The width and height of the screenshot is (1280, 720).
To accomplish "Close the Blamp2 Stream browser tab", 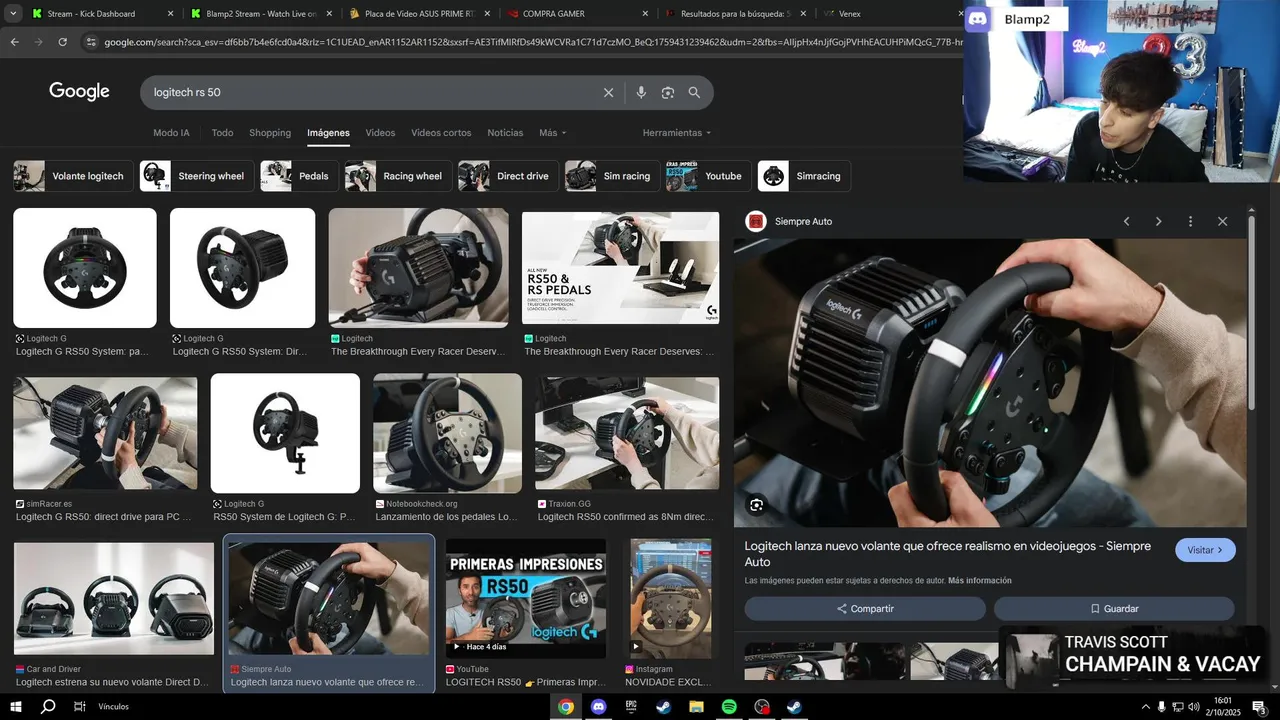I will coord(329,14).
